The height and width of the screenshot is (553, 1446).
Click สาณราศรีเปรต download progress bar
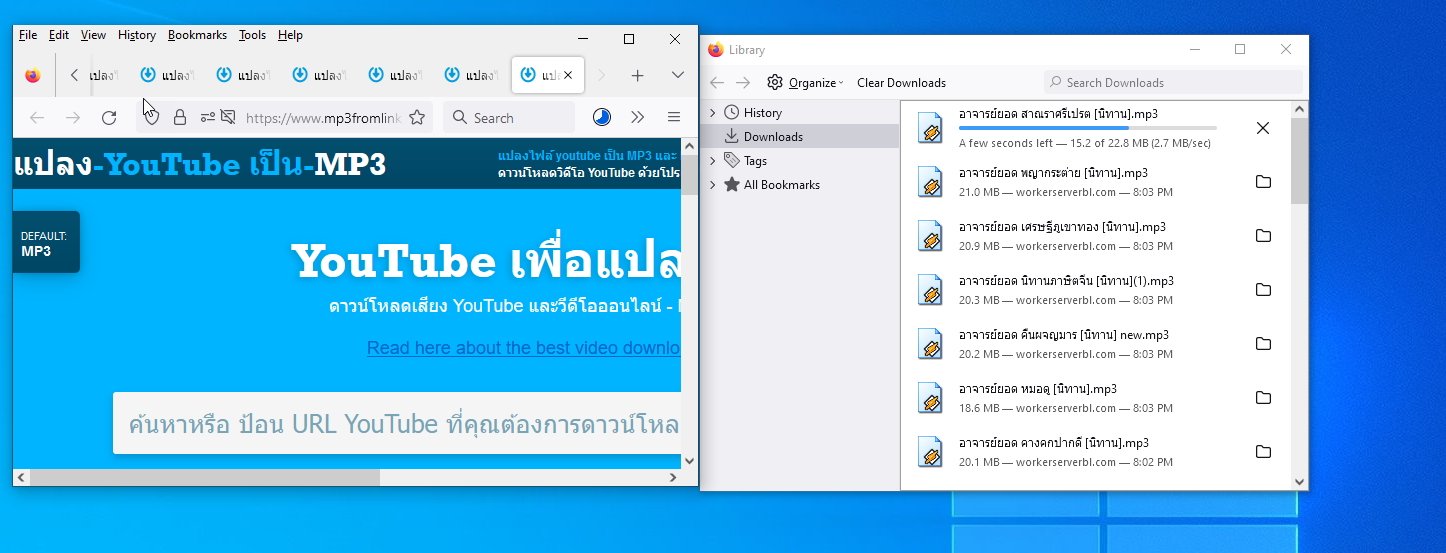[1088, 128]
